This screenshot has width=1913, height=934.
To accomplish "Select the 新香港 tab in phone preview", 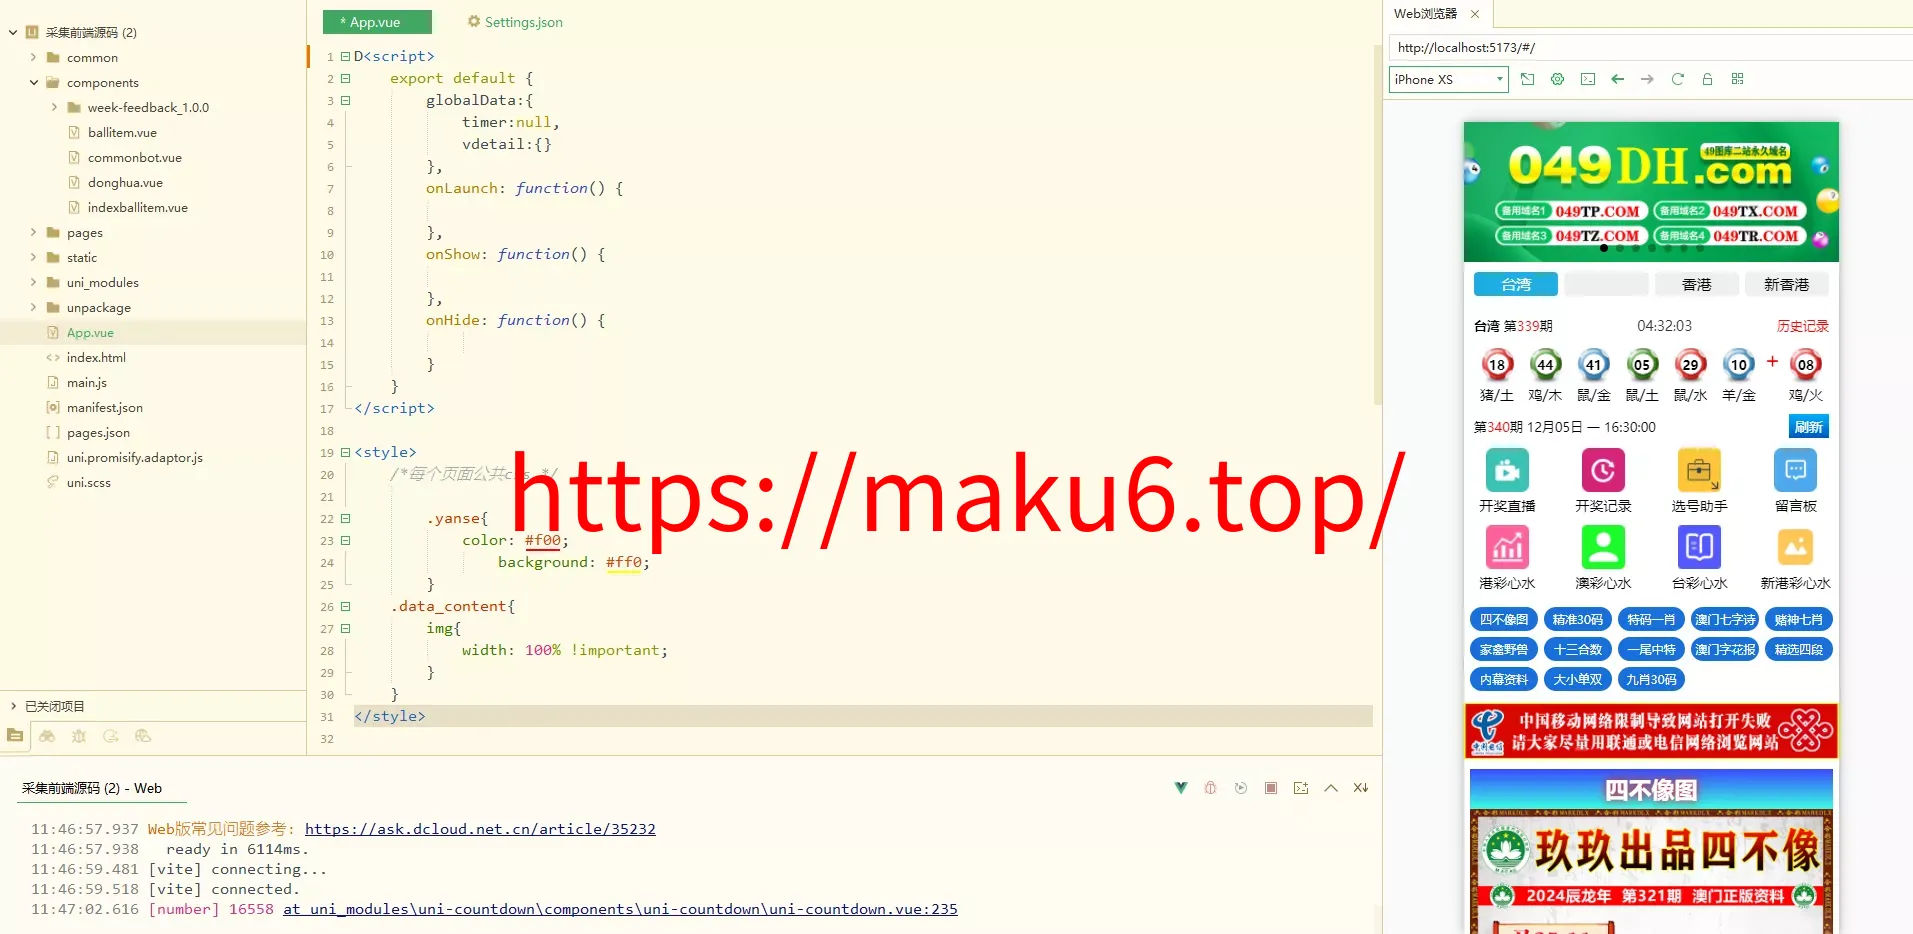I will tap(1787, 285).
